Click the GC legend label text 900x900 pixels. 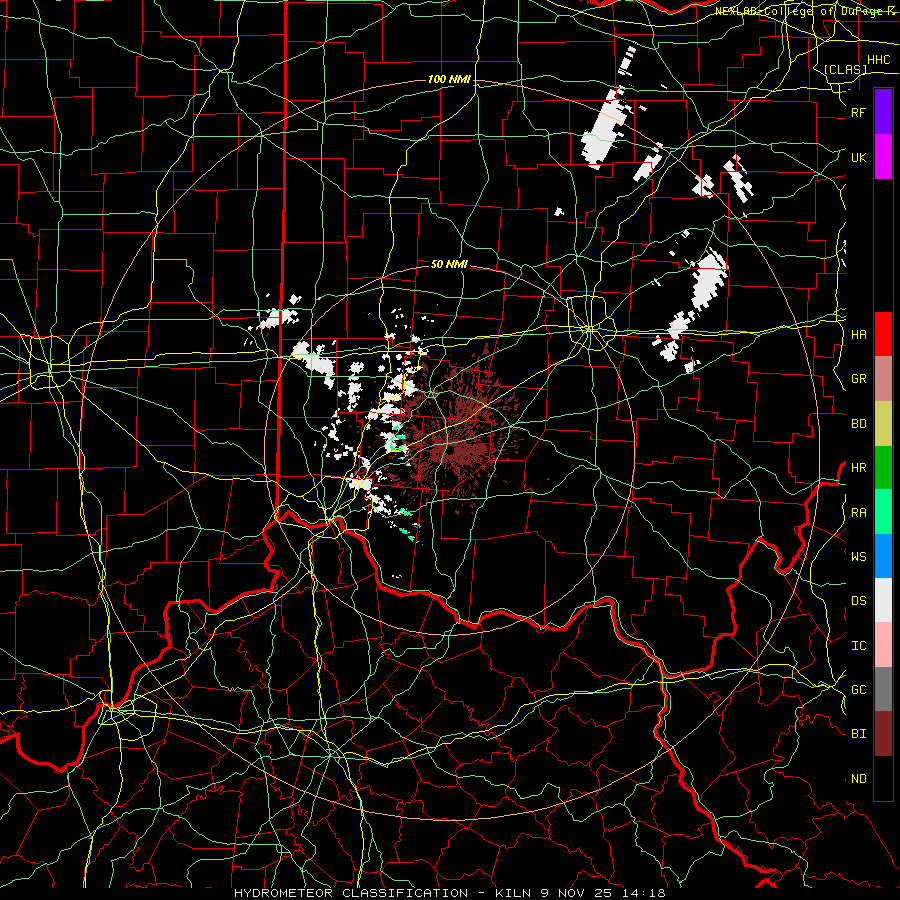pos(858,689)
